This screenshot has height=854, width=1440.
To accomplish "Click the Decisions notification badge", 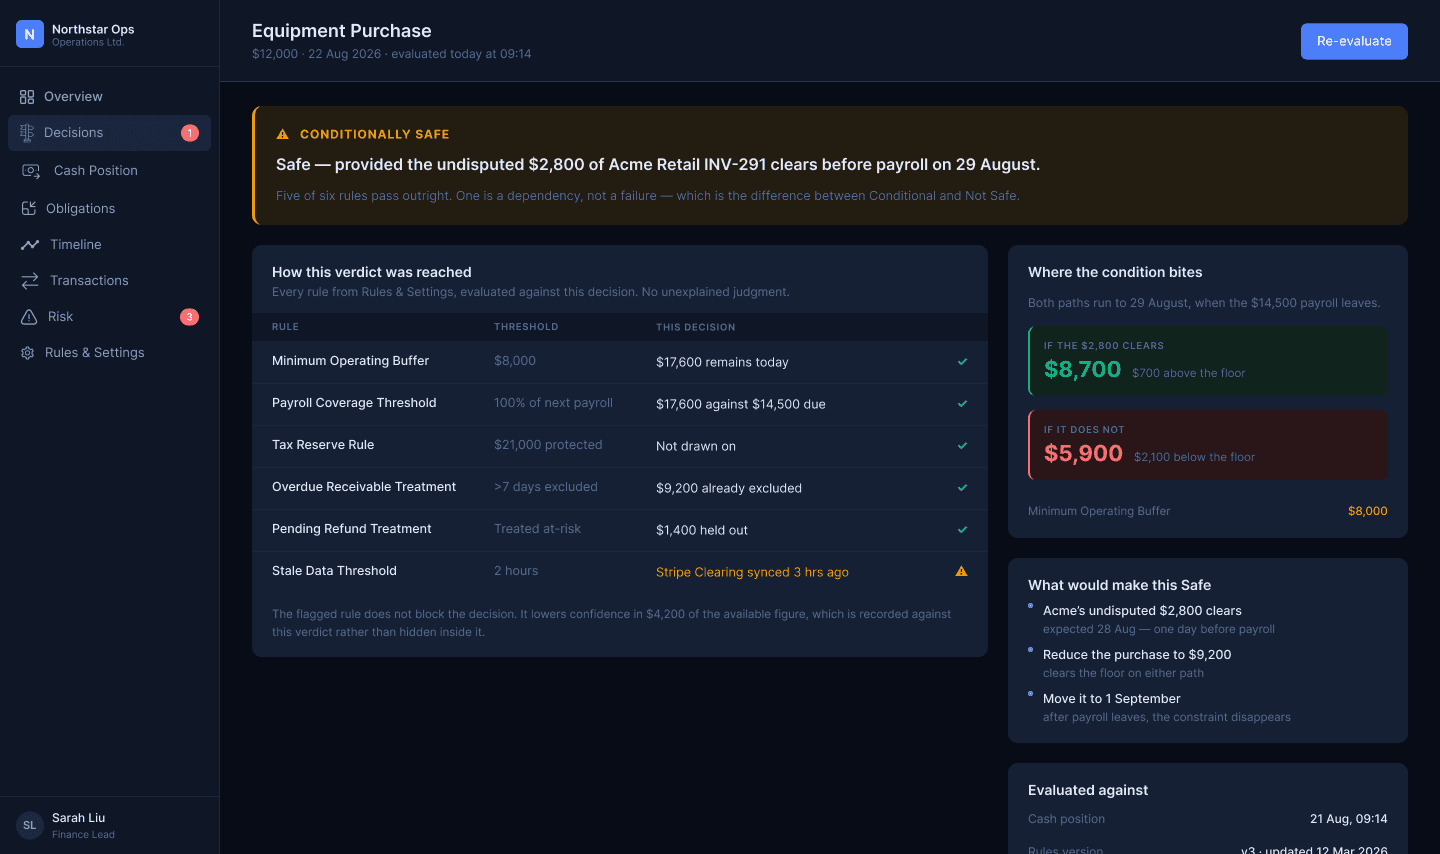I will click(190, 133).
